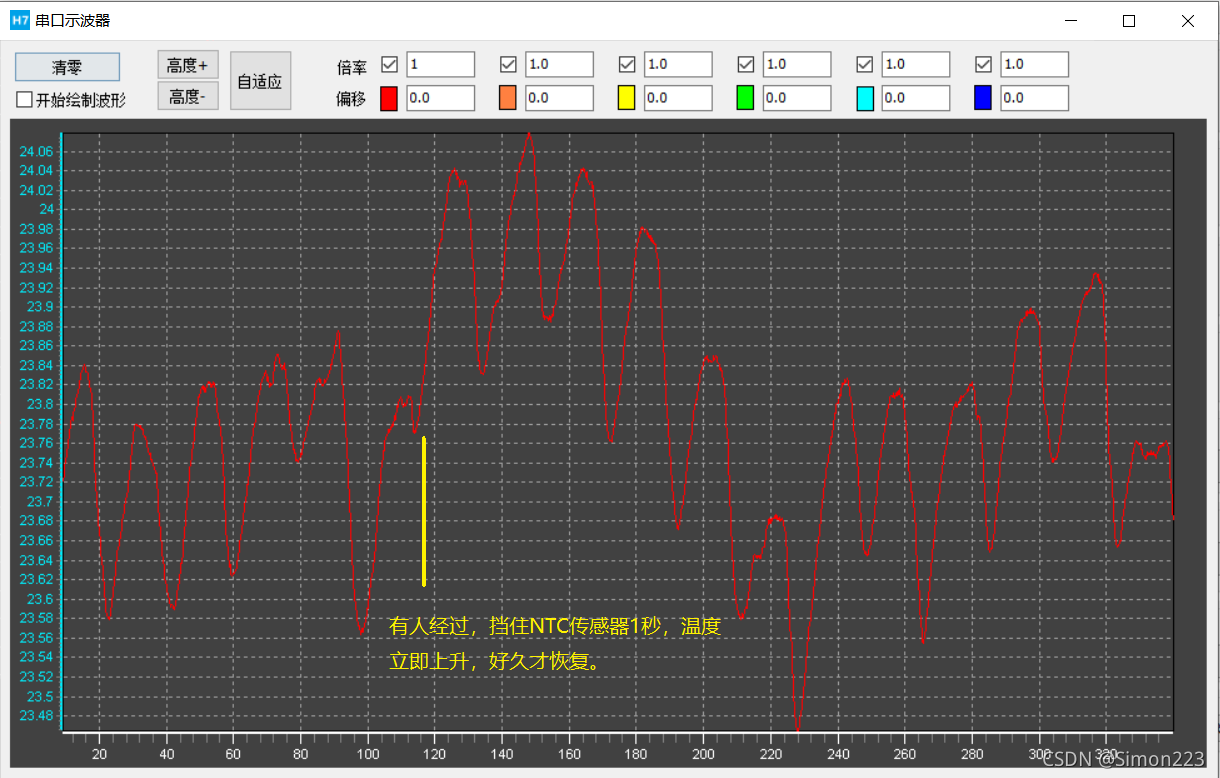Click the 200 x-axis label
1220x778 pixels.
(x=703, y=754)
